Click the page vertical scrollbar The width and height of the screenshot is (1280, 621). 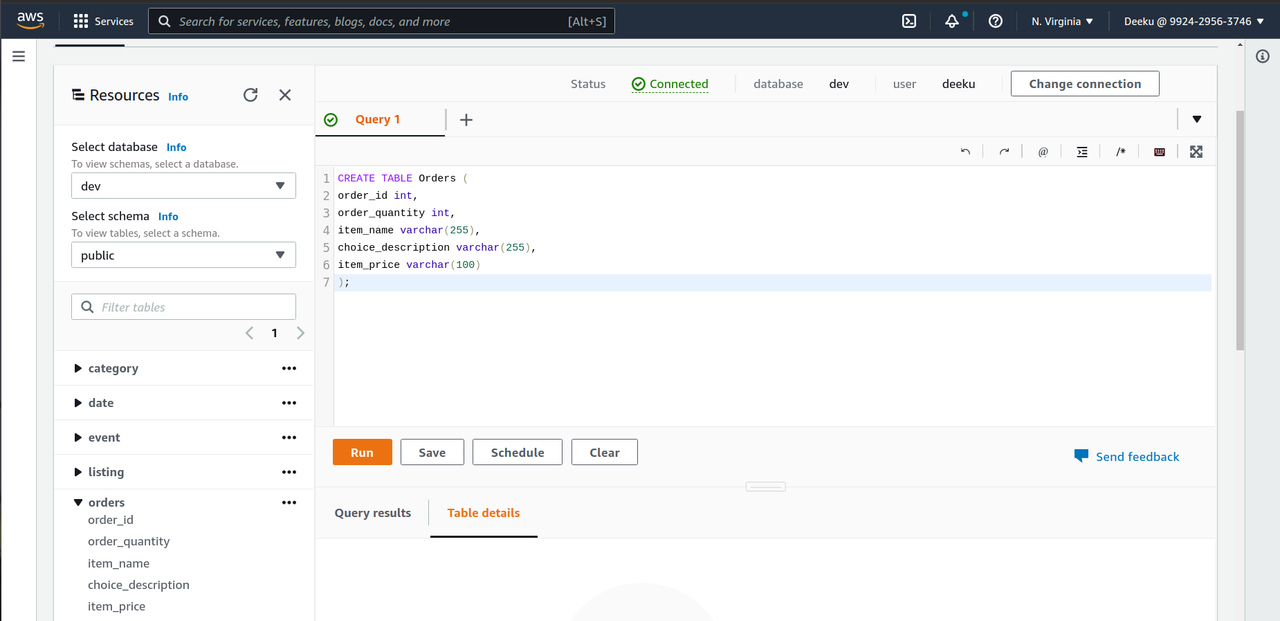tap(1241, 230)
